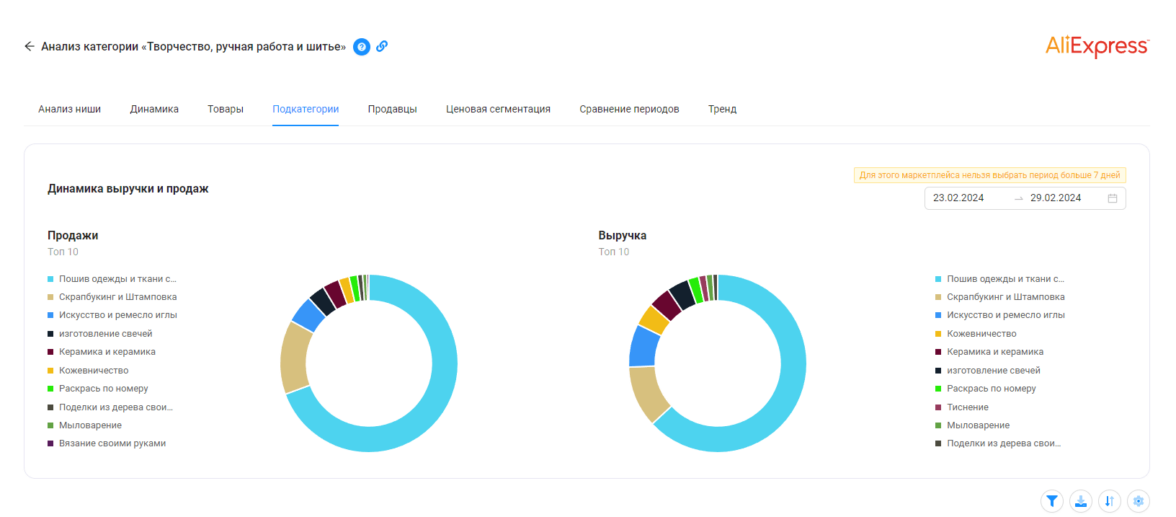
Task: Toggle Искусство и ремесло иглы in Продажи legend
Action: (x=112, y=315)
